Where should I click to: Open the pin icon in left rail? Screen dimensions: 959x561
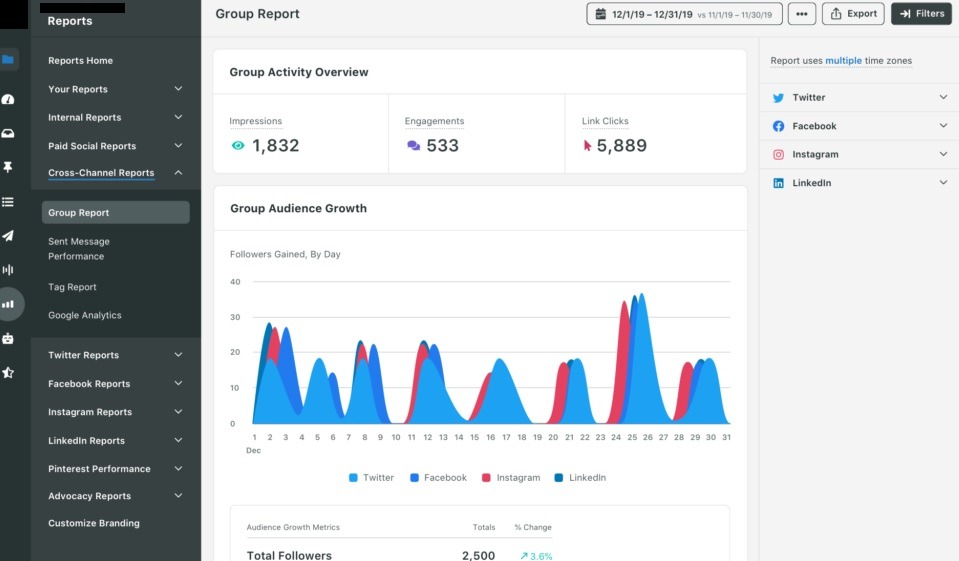[8, 167]
